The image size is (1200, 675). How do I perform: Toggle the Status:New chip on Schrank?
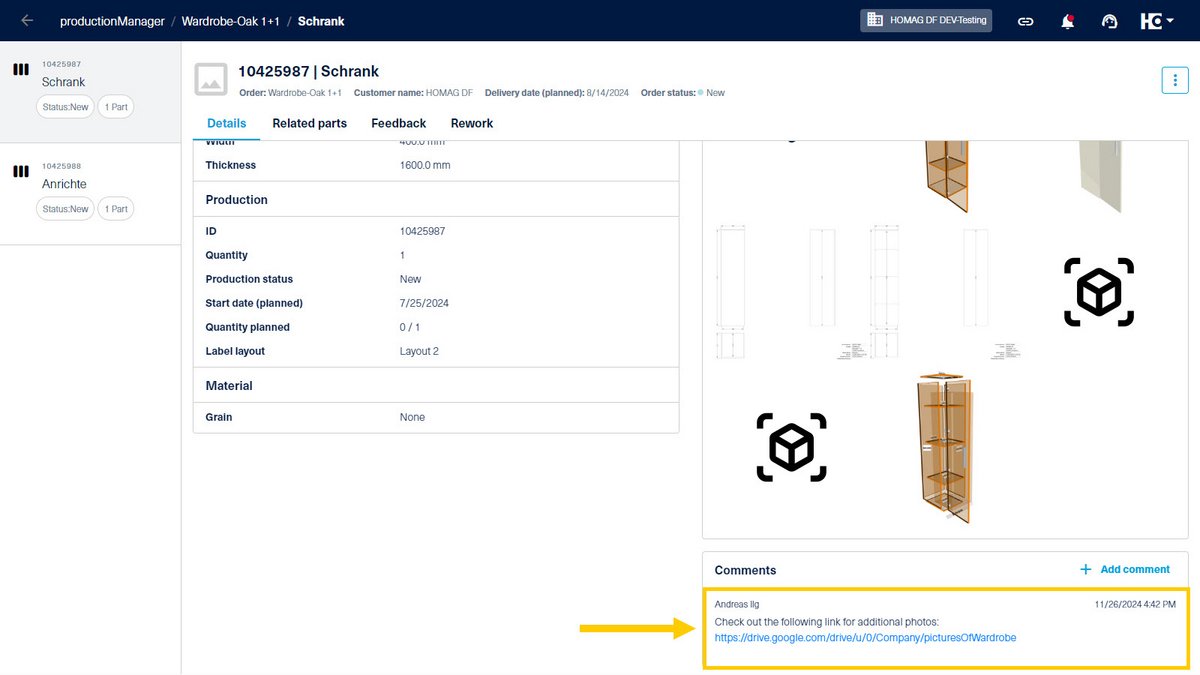(x=64, y=106)
